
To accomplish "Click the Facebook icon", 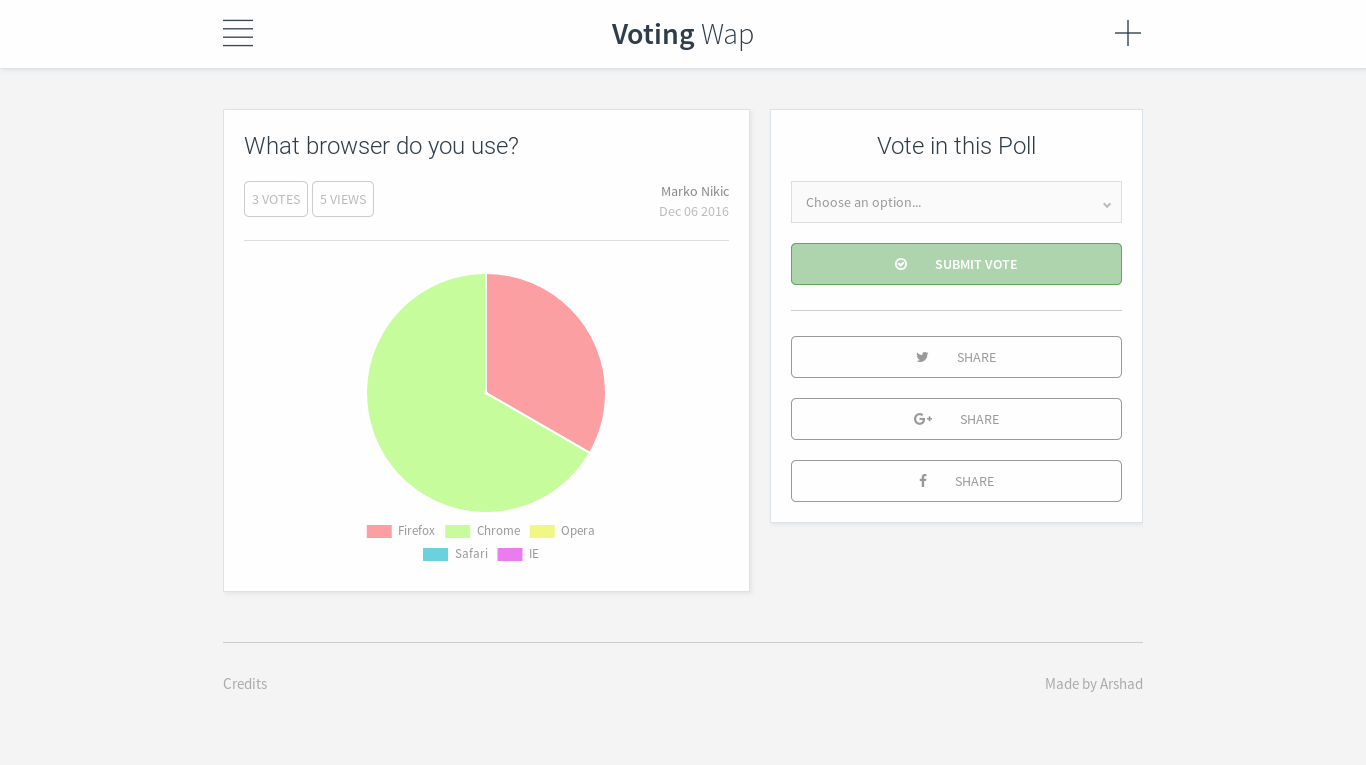I will (x=922, y=481).
